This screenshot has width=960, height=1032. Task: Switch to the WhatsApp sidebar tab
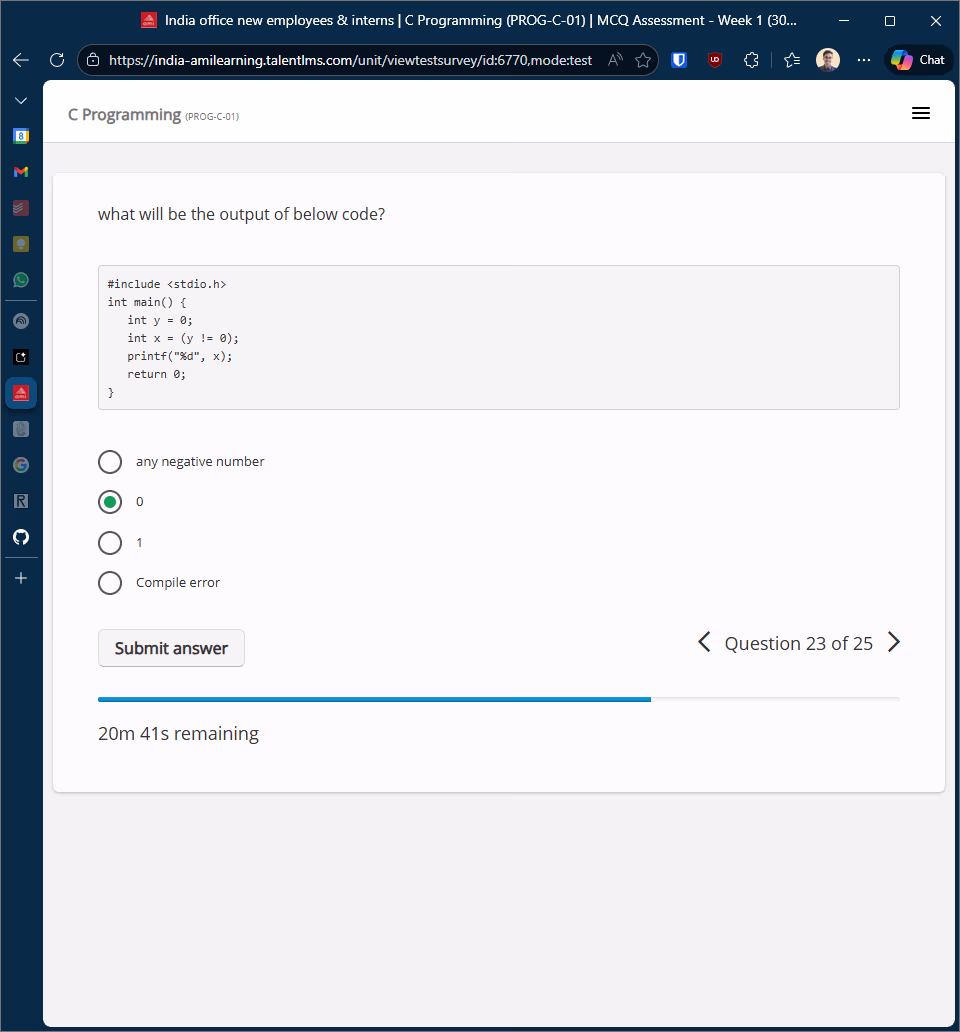pyautogui.click(x=21, y=280)
